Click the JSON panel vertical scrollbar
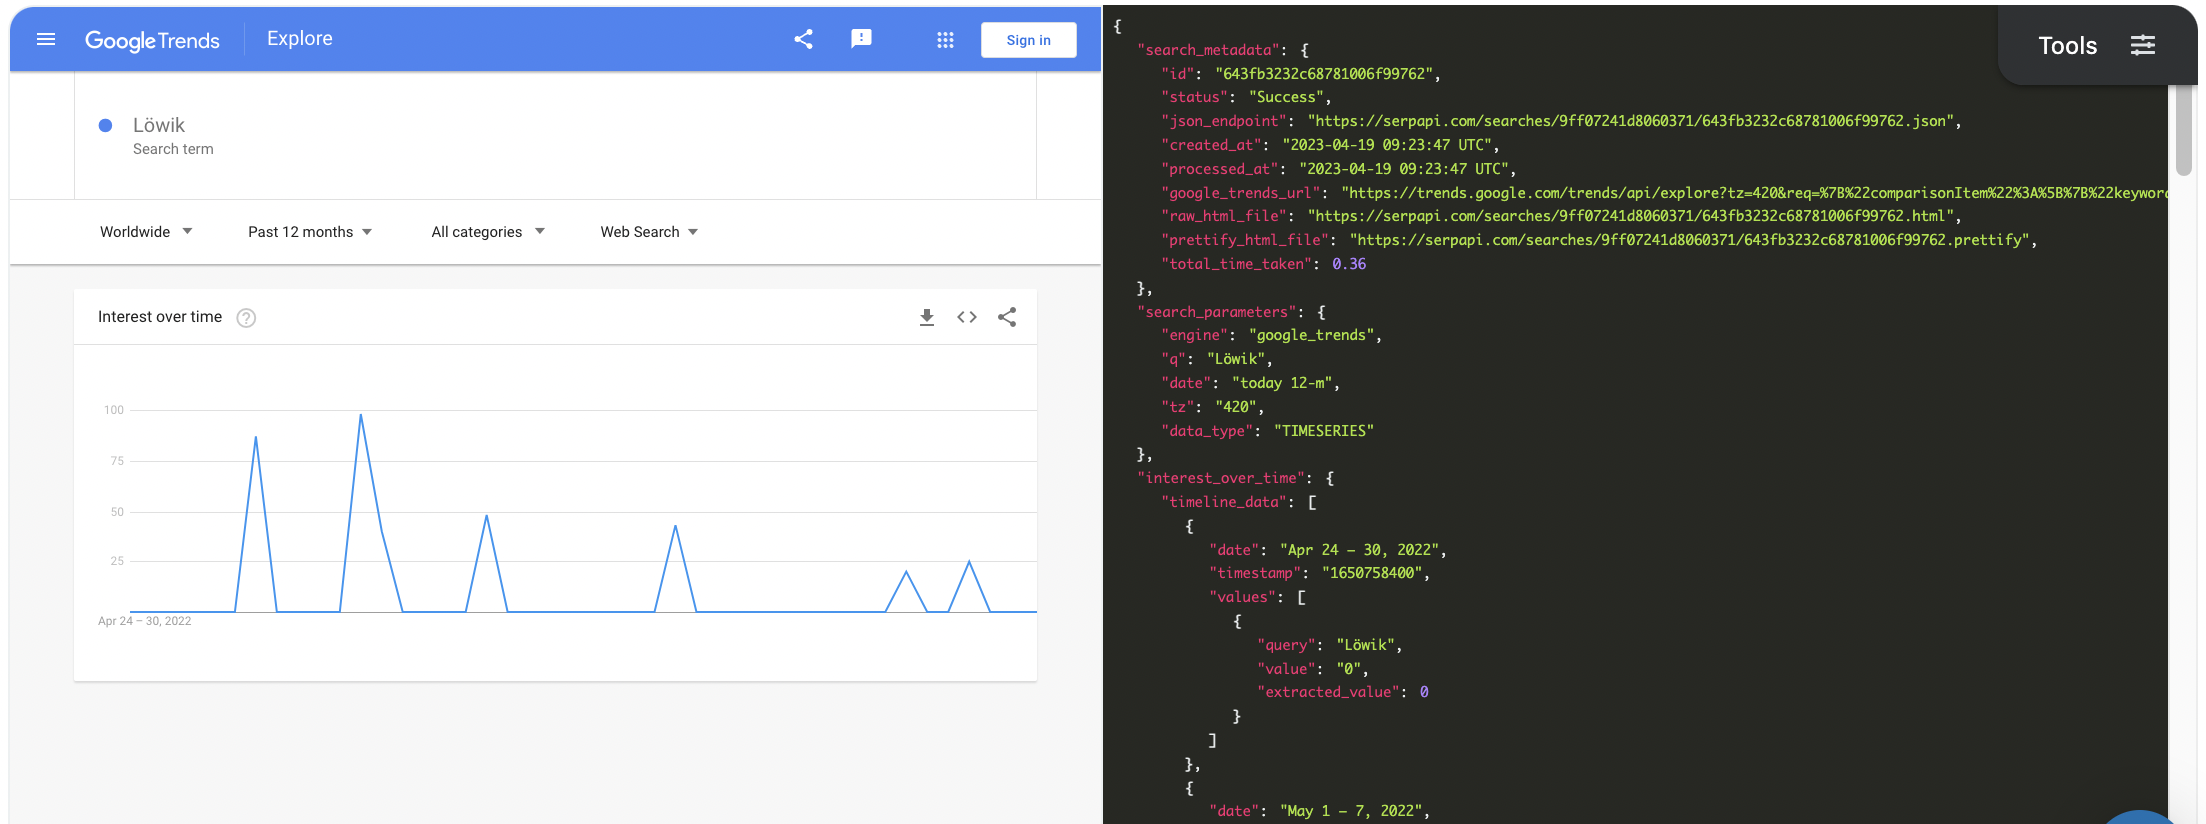This screenshot has width=2206, height=824. click(2184, 130)
